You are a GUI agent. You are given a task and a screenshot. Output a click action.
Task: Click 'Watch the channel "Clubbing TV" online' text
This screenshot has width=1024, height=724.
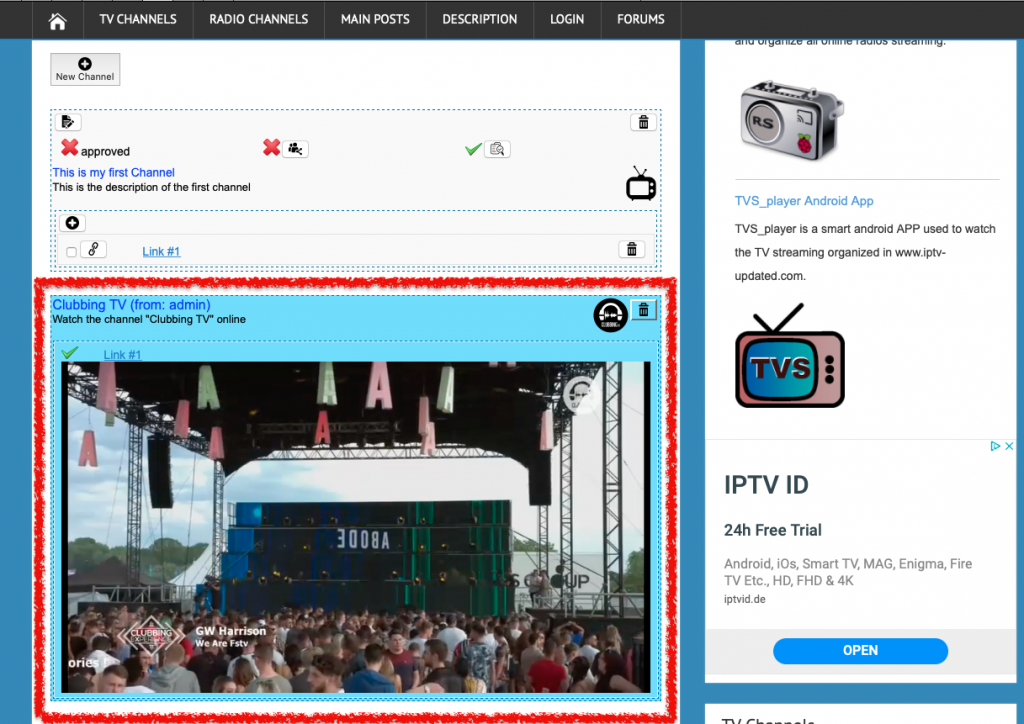[x=149, y=319]
